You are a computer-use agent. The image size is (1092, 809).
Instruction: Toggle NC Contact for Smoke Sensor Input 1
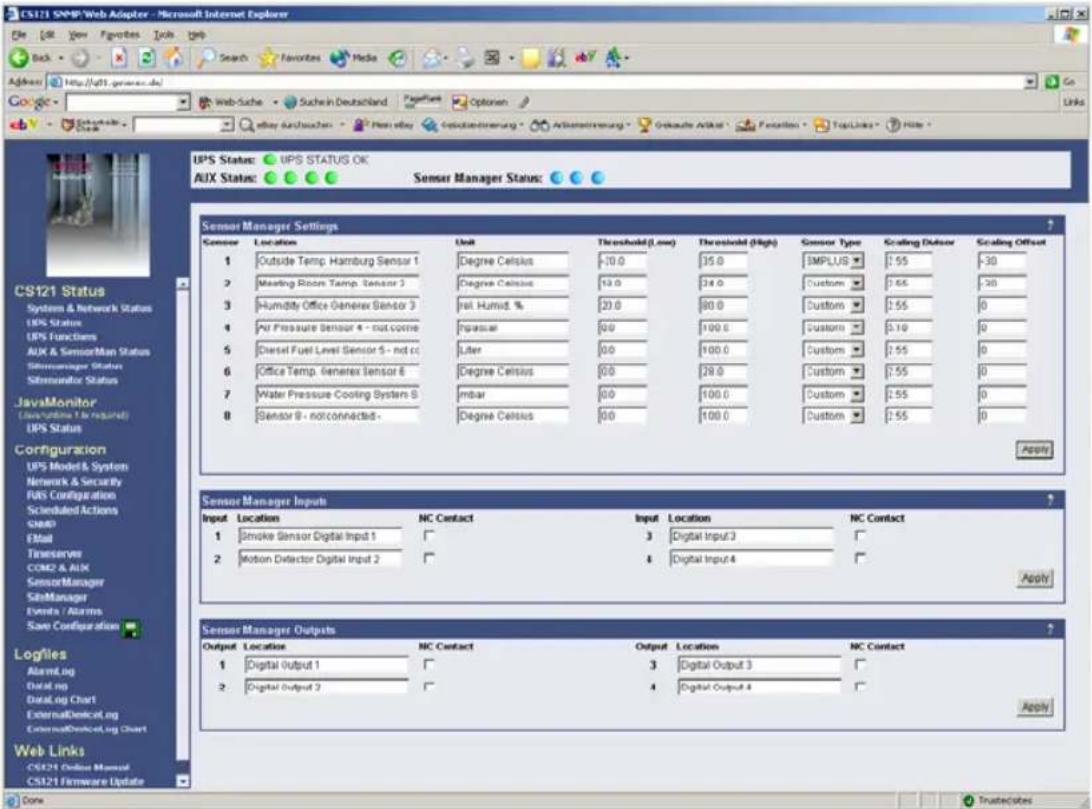(x=429, y=536)
